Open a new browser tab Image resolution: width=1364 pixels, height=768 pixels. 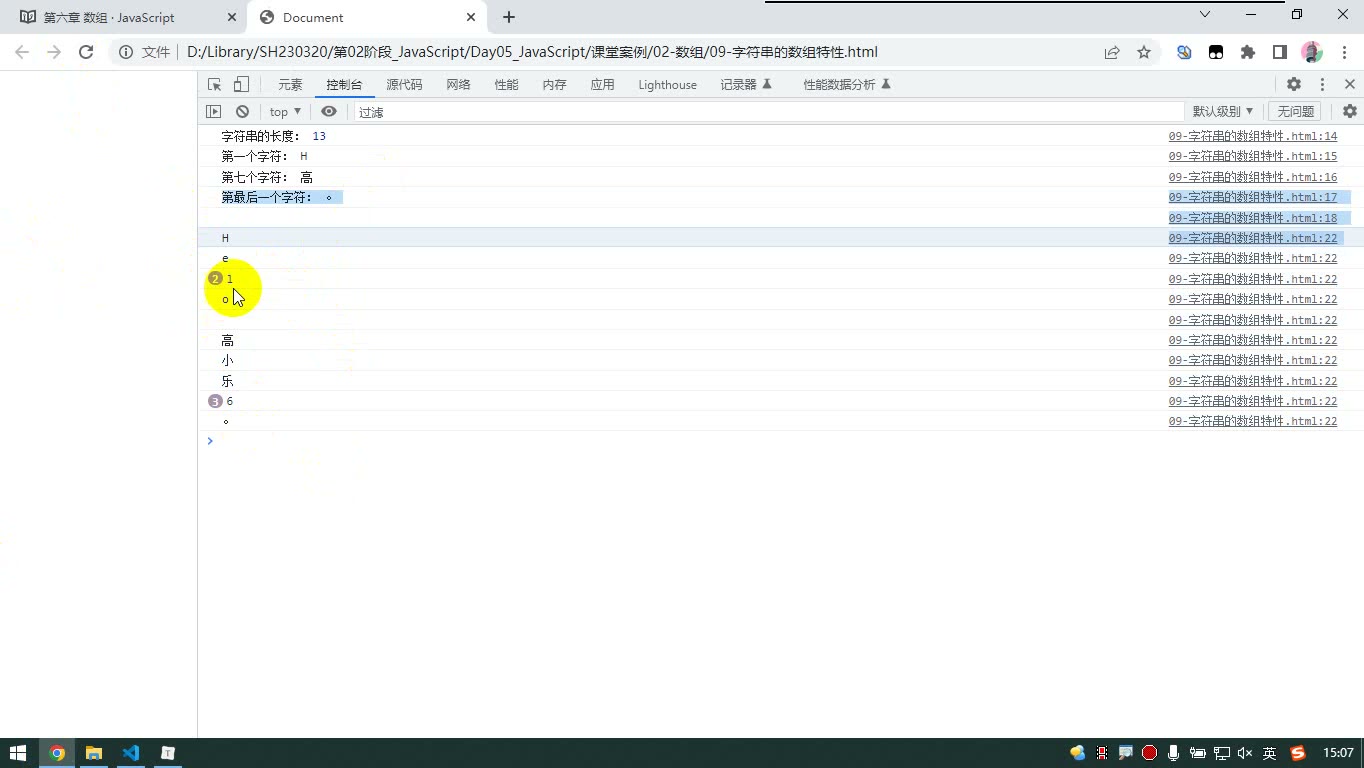(x=509, y=17)
